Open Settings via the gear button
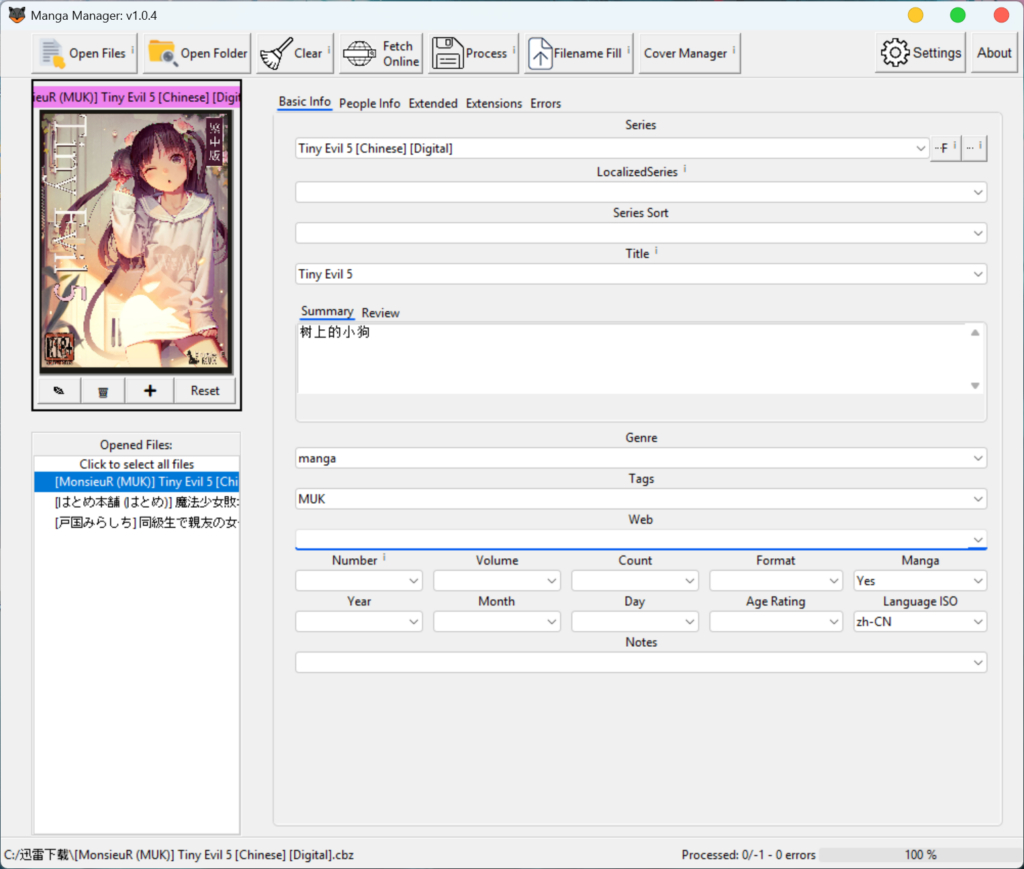1024x869 pixels. (x=920, y=53)
